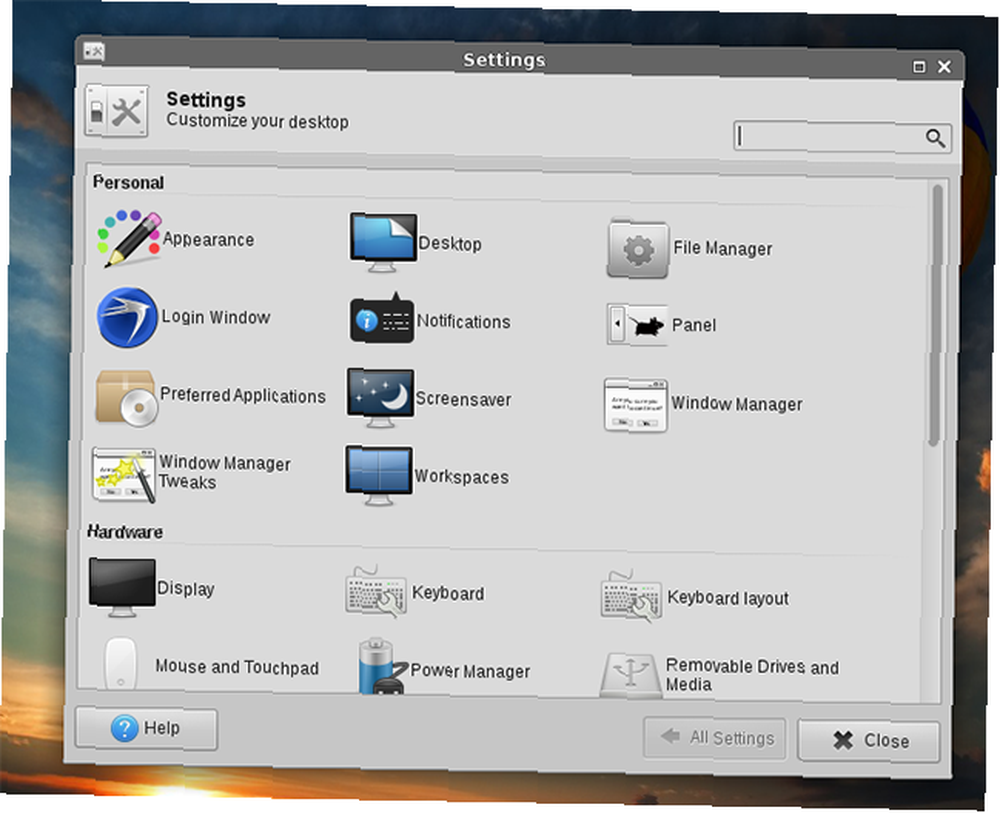The height and width of the screenshot is (813, 1000).
Task: Click the 'Appearance' label
Action: point(209,239)
